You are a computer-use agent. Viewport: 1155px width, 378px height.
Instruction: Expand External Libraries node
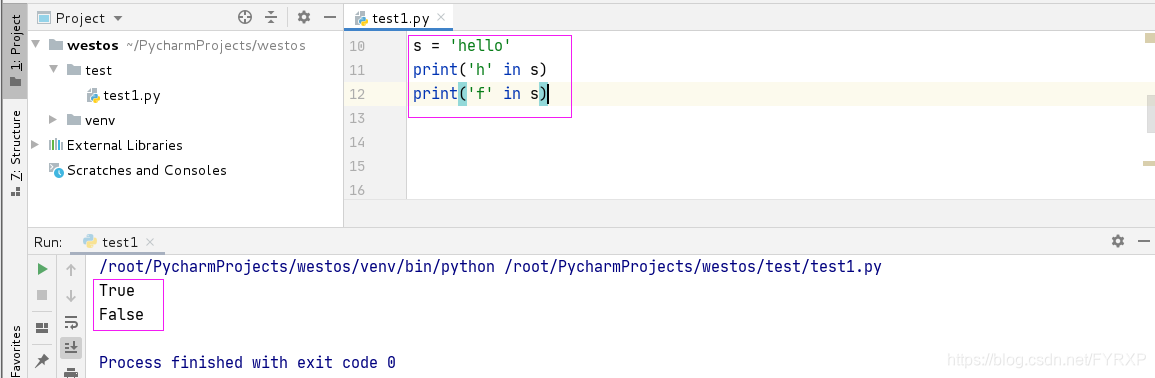pyautogui.click(x=36, y=144)
